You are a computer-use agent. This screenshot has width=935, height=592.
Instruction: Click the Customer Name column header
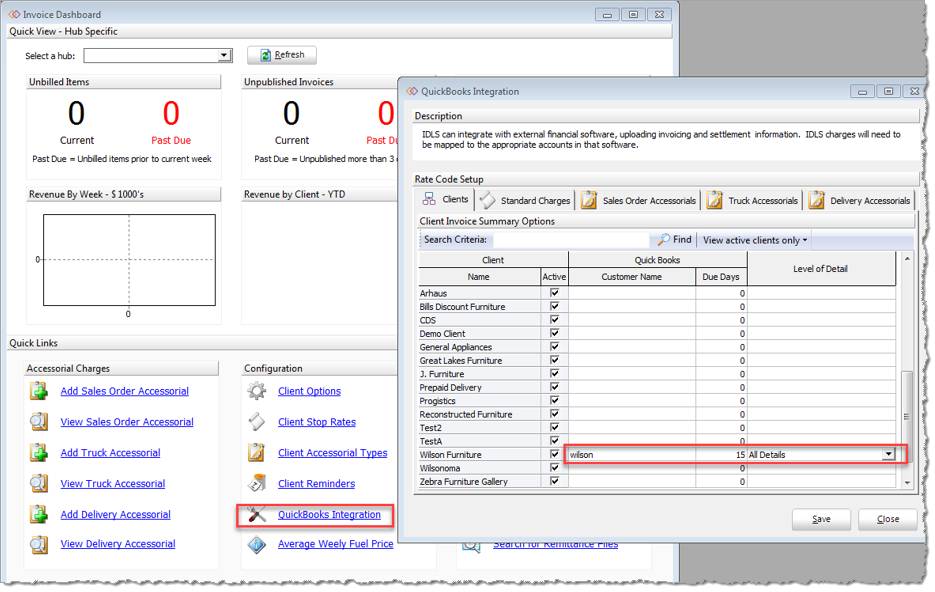click(631, 277)
